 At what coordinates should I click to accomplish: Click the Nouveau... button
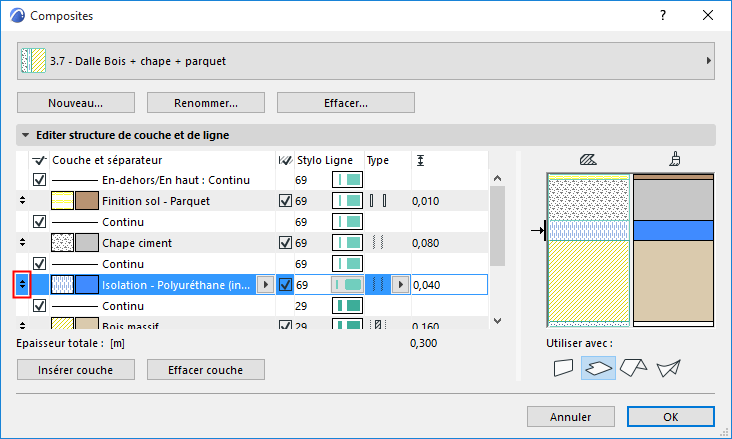(76, 103)
